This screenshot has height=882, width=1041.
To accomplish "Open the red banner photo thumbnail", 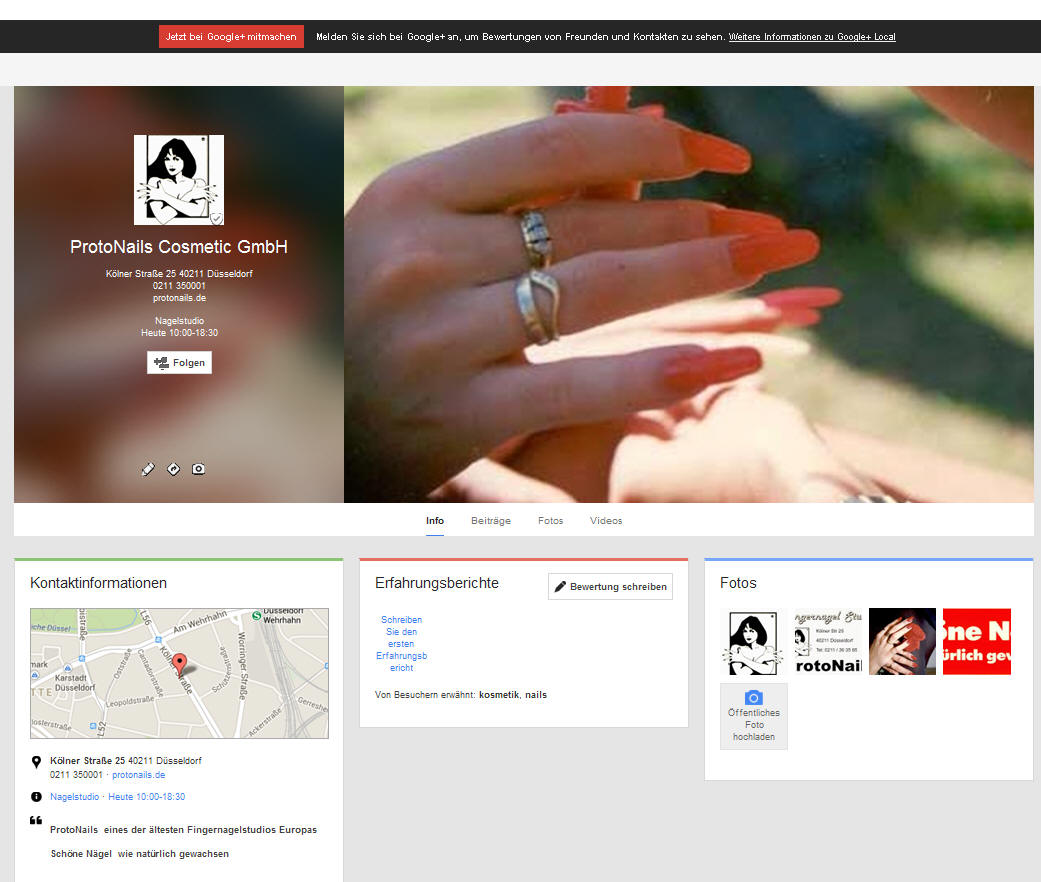I will point(976,642).
